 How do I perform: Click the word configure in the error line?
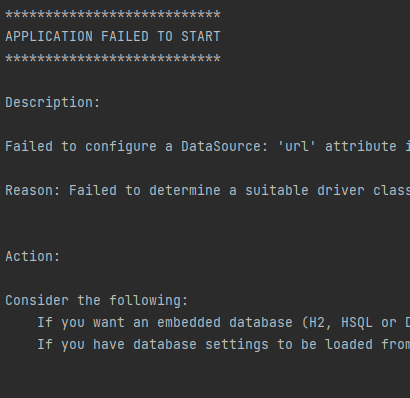click(121, 147)
